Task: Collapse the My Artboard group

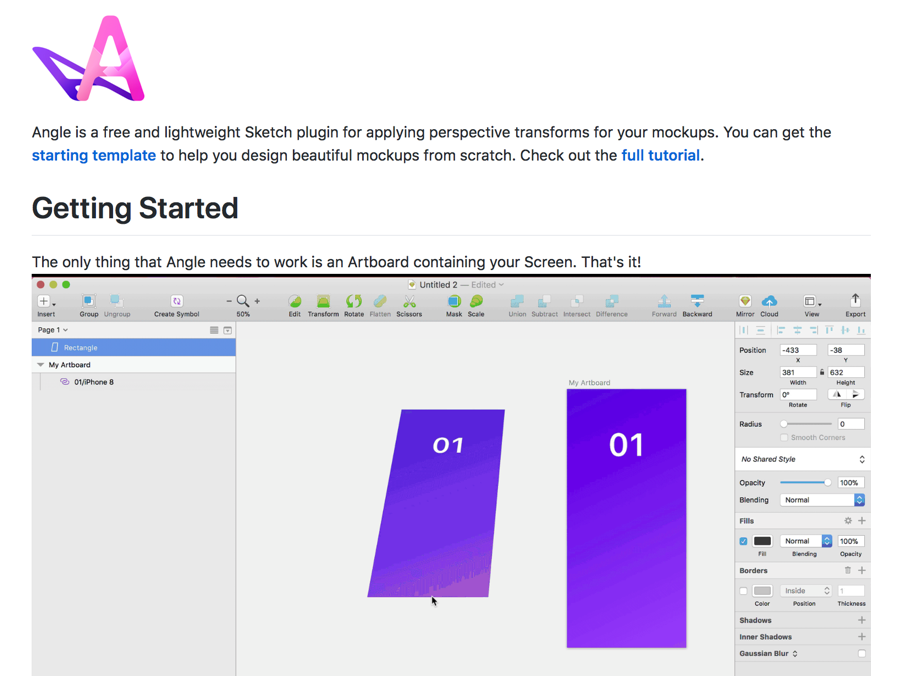Action: pyautogui.click(x=41, y=365)
